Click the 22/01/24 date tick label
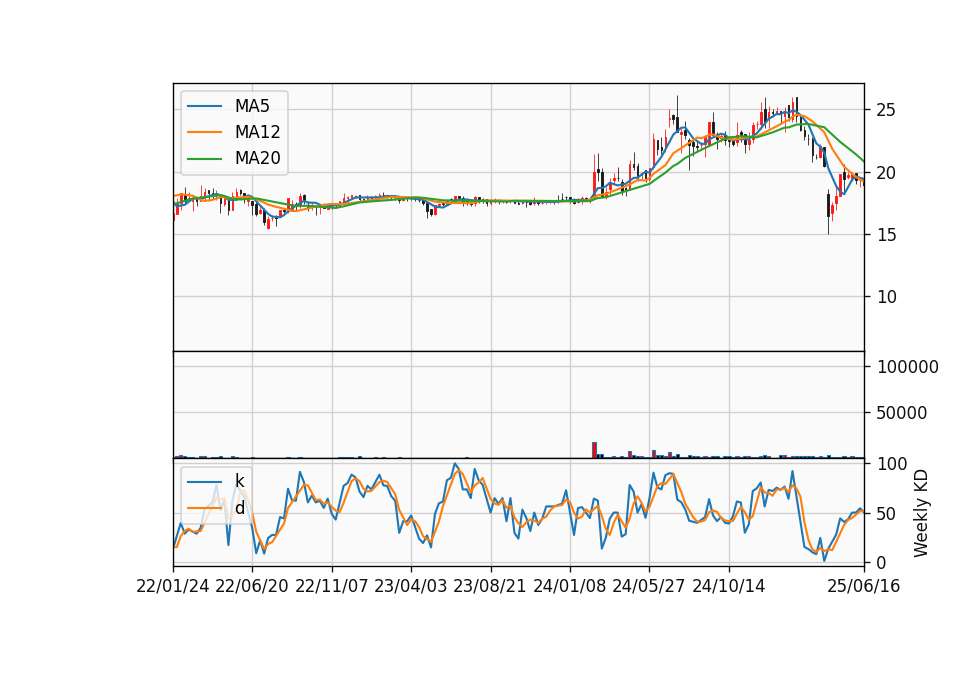Image resolution: width=960 pixels, height=690 pixels. [x=173, y=586]
